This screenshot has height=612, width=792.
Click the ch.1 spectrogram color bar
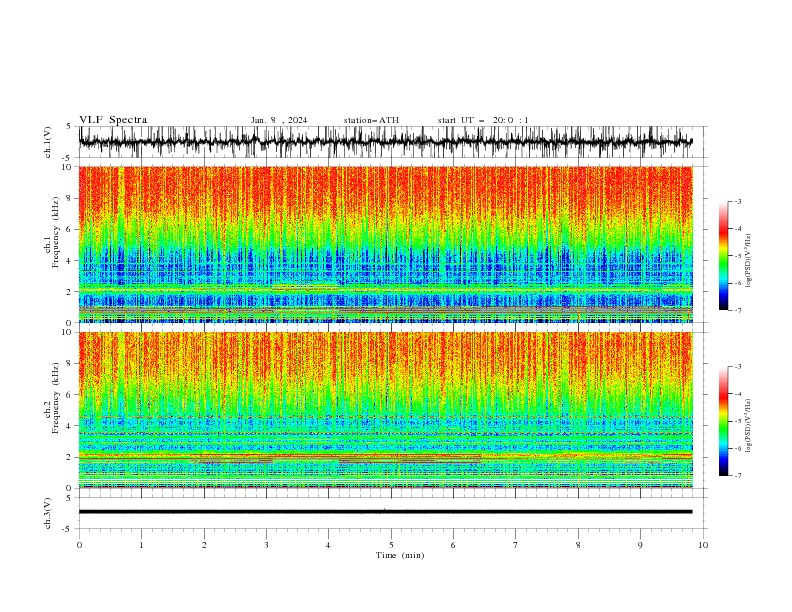[723, 256]
